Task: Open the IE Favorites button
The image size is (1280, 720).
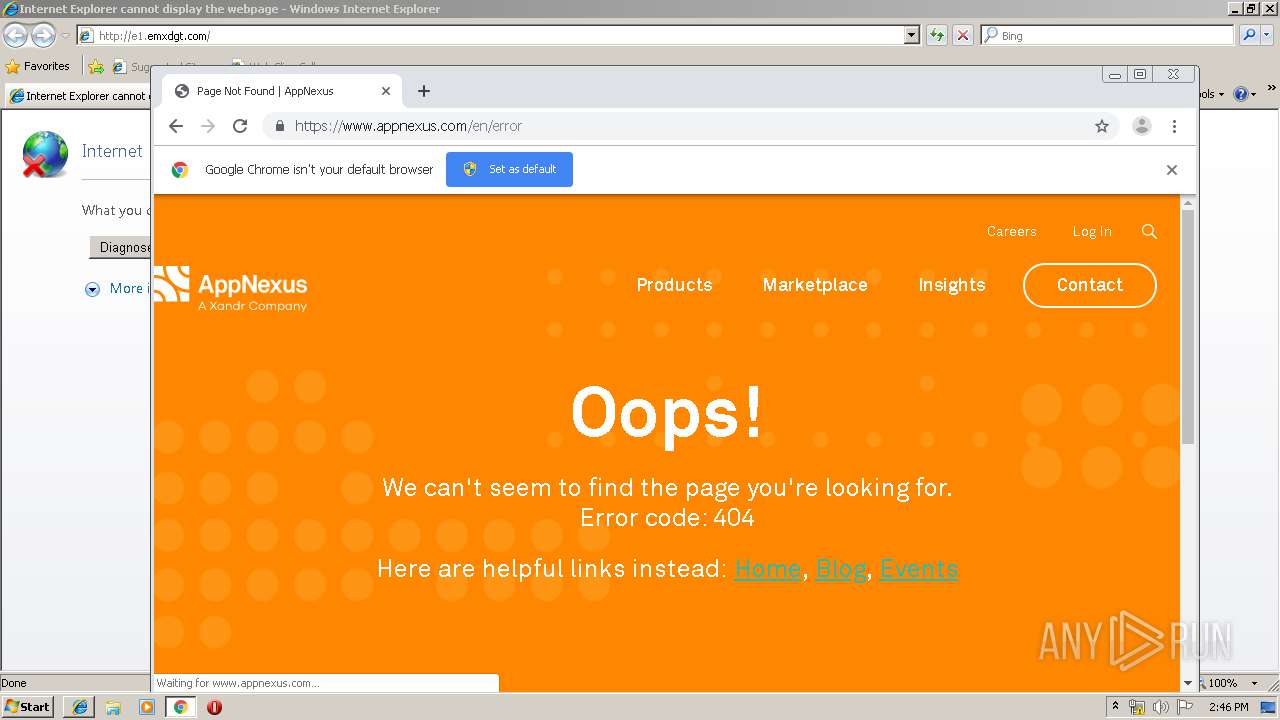Action: point(38,66)
